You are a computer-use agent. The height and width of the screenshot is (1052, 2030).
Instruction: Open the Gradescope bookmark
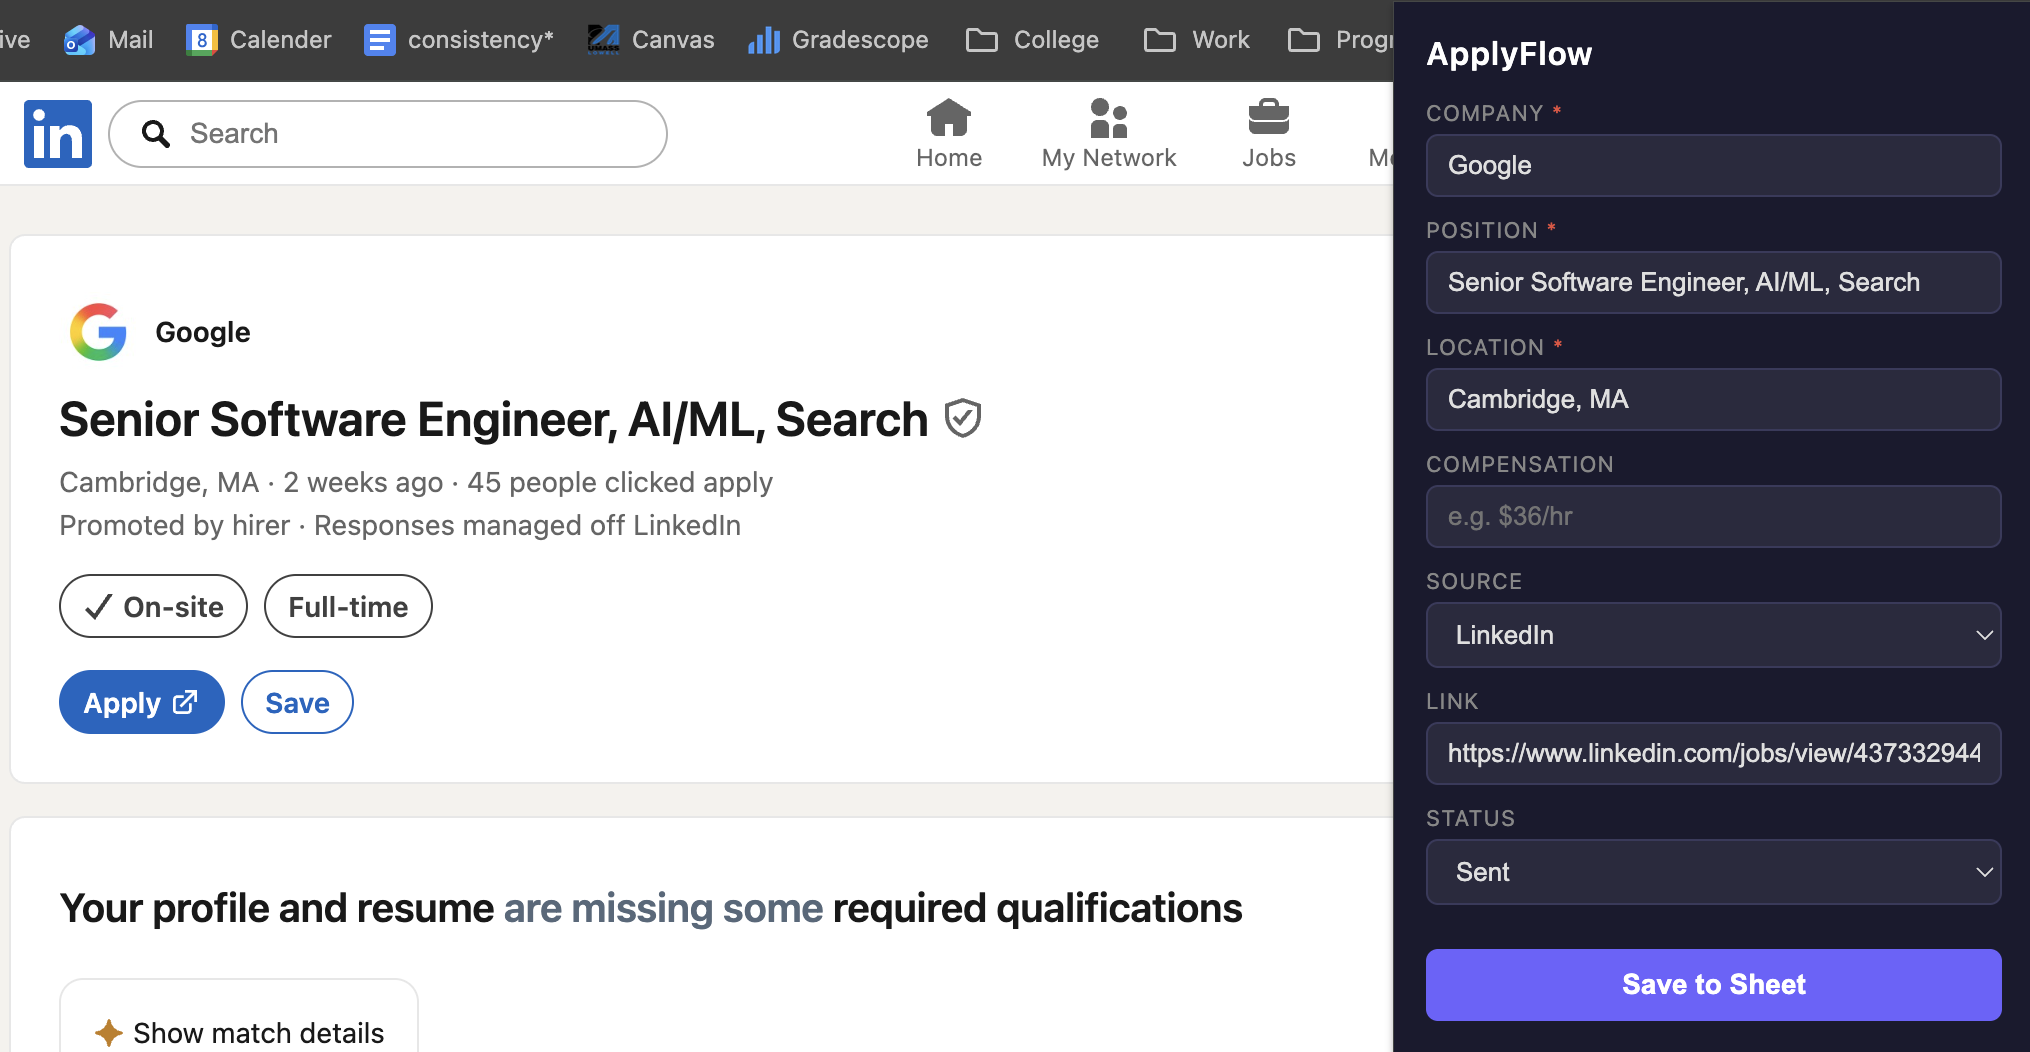point(838,40)
